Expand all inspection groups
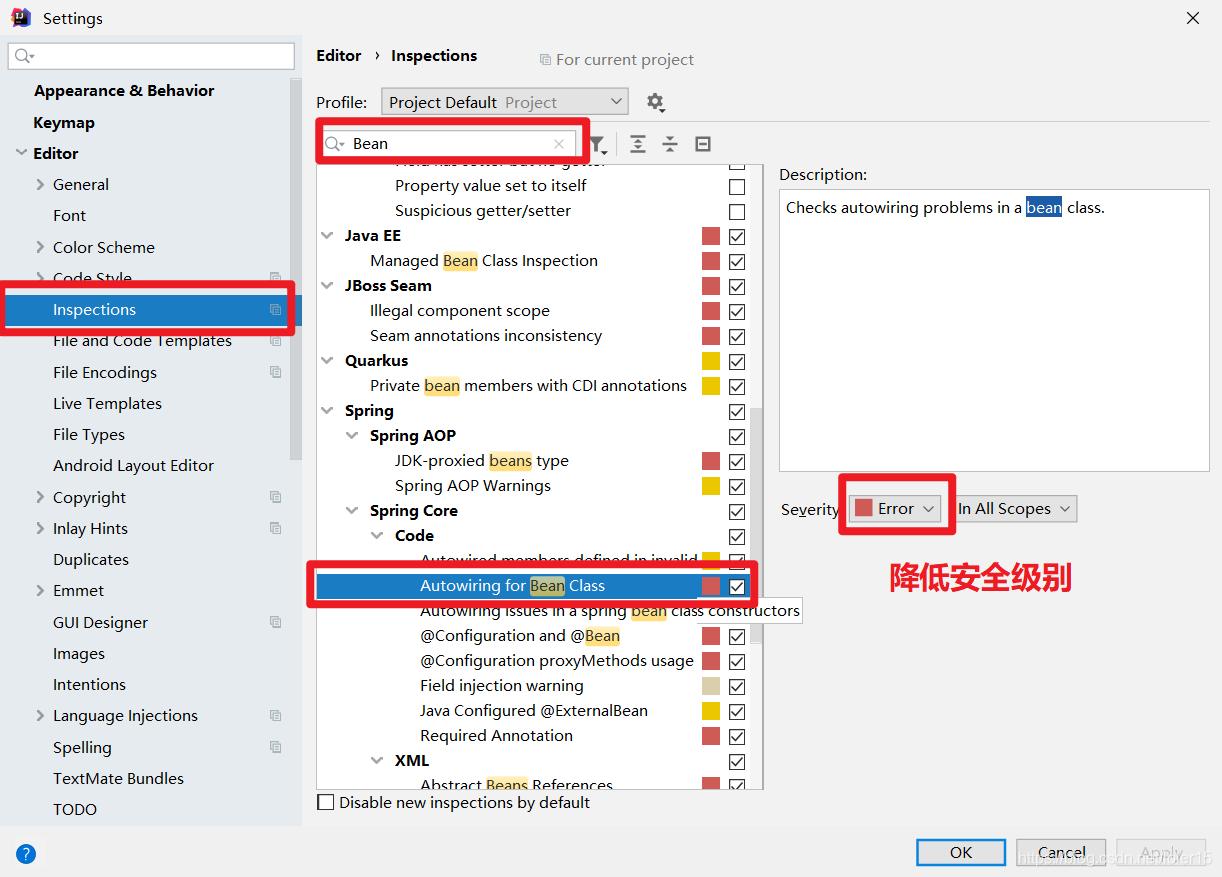 pos(638,144)
